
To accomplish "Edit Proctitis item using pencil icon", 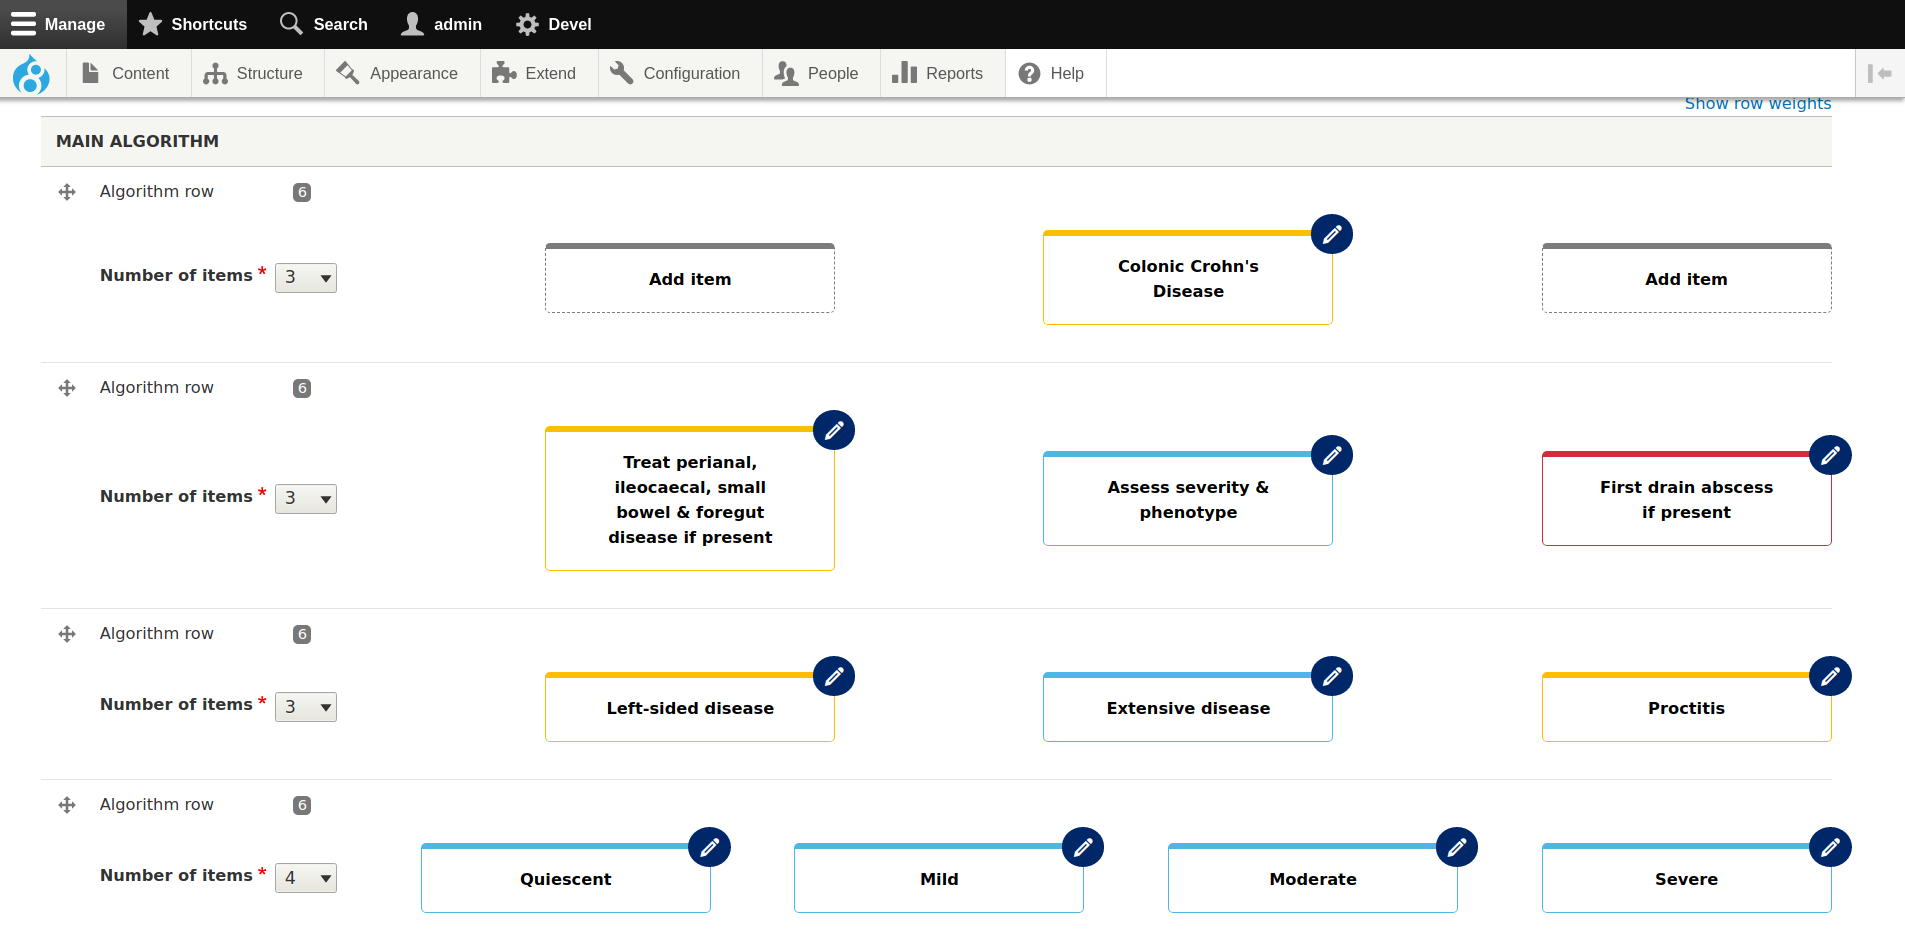I will (1830, 676).
